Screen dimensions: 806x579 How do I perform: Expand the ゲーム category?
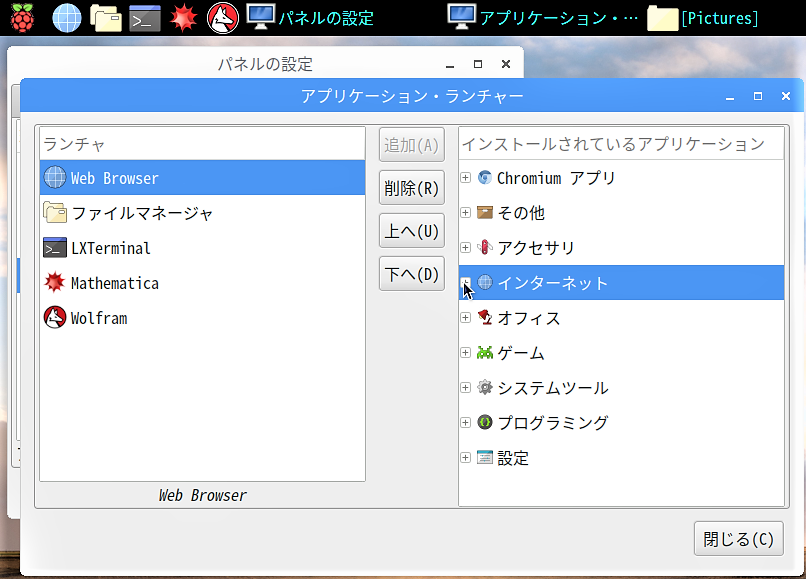tap(465, 352)
